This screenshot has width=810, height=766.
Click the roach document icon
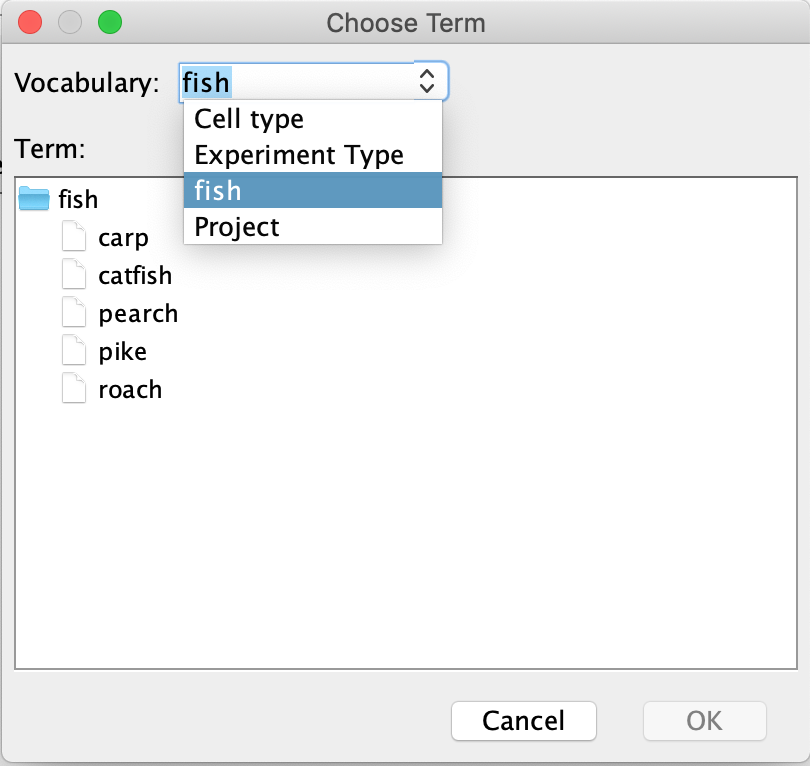74,389
